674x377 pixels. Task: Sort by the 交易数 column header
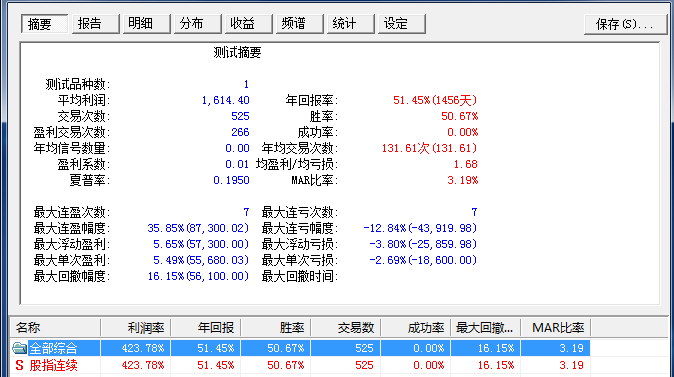click(x=346, y=328)
